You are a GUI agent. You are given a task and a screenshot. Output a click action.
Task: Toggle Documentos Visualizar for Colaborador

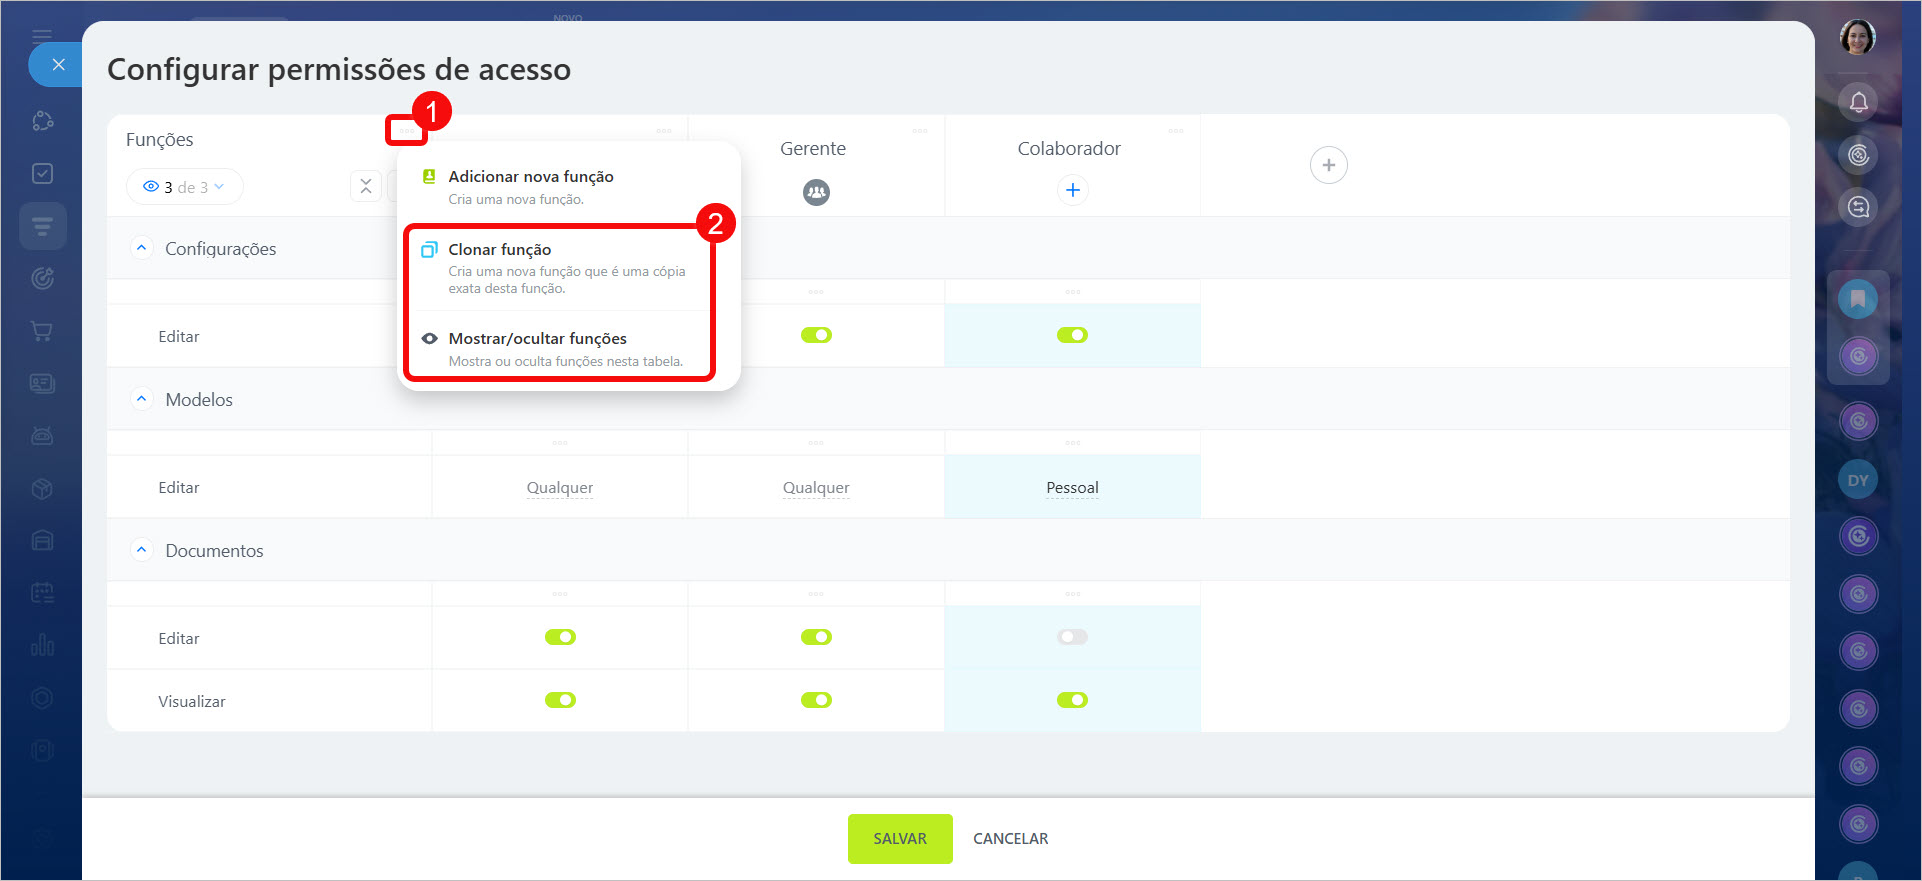(x=1072, y=700)
